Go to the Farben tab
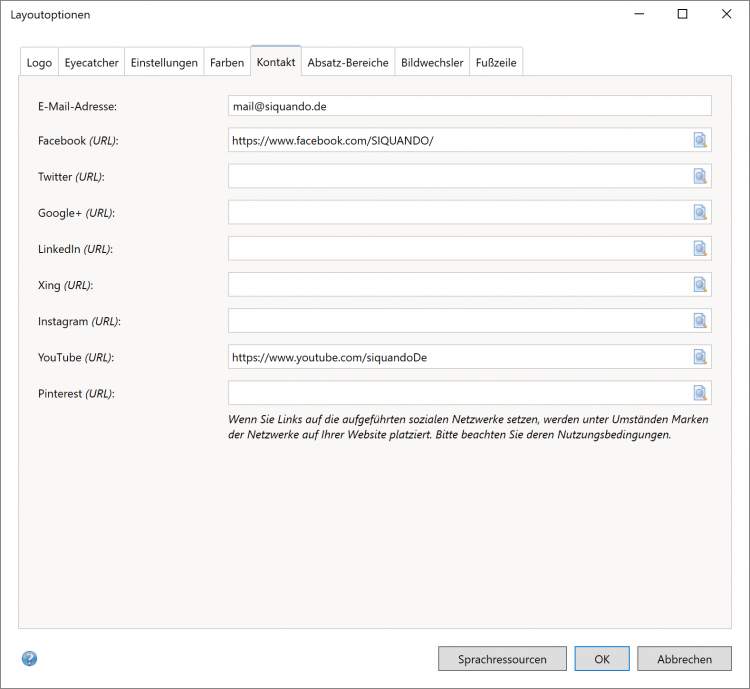 [x=227, y=62]
